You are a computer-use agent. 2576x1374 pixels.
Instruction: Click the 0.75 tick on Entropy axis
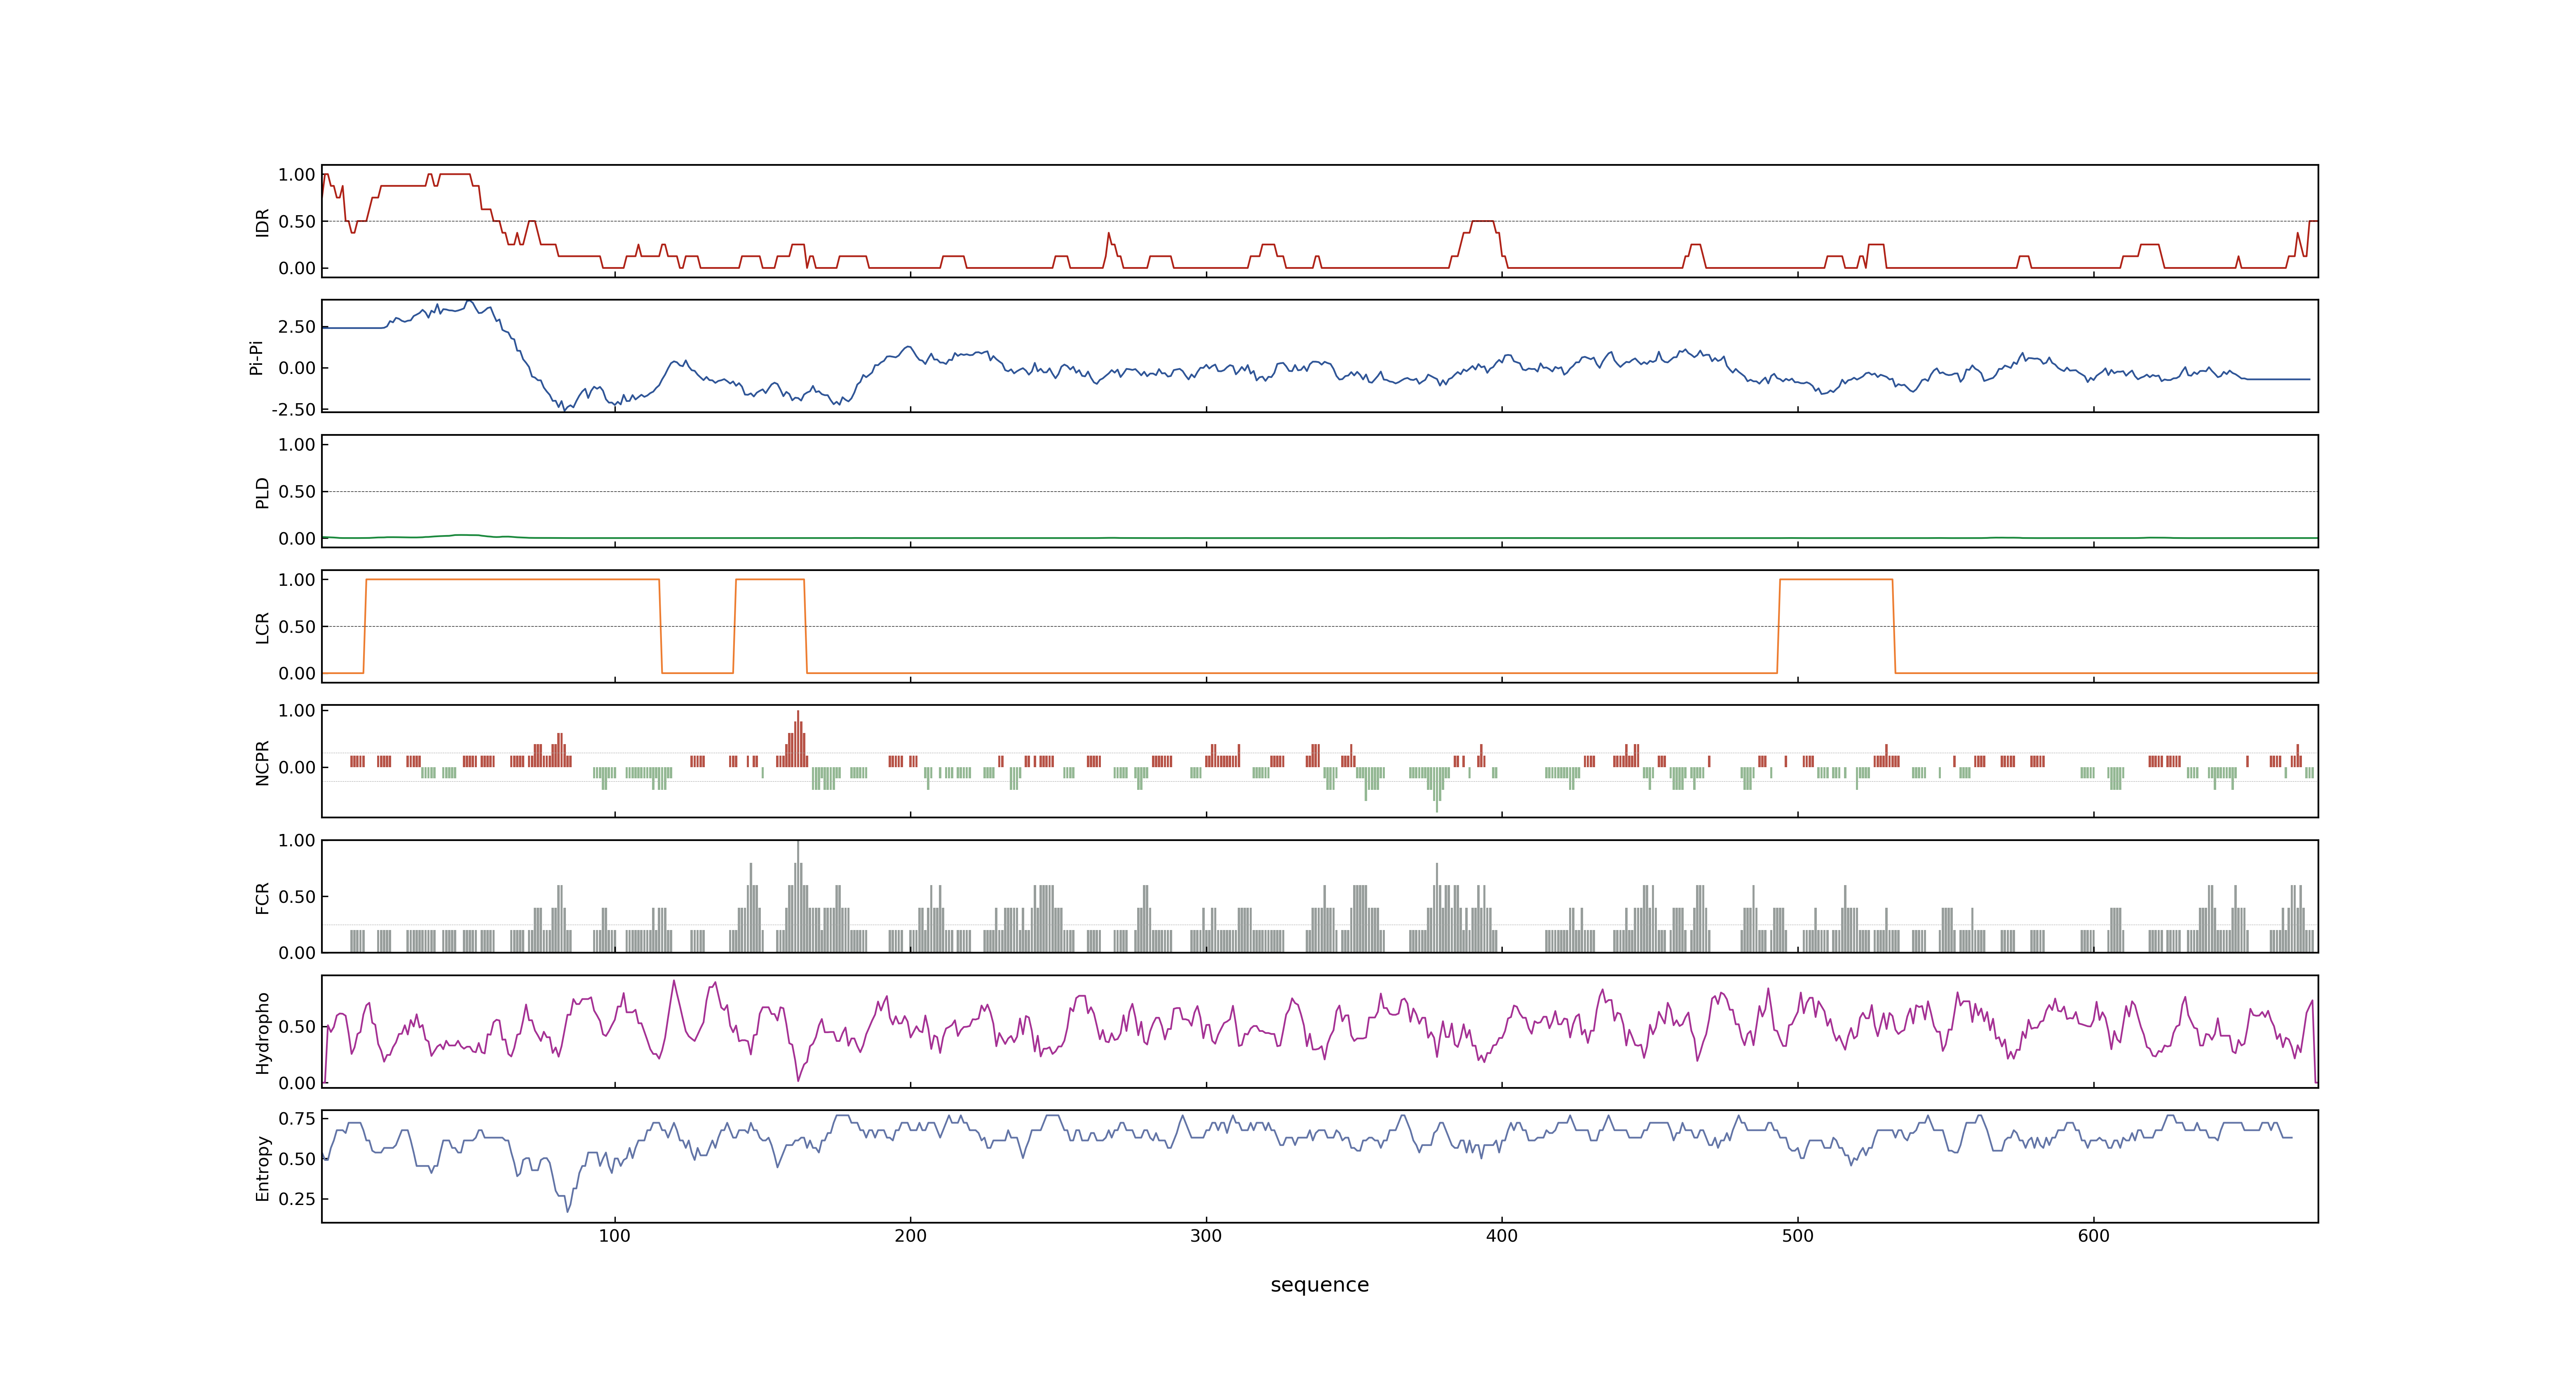coord(297,1118)
